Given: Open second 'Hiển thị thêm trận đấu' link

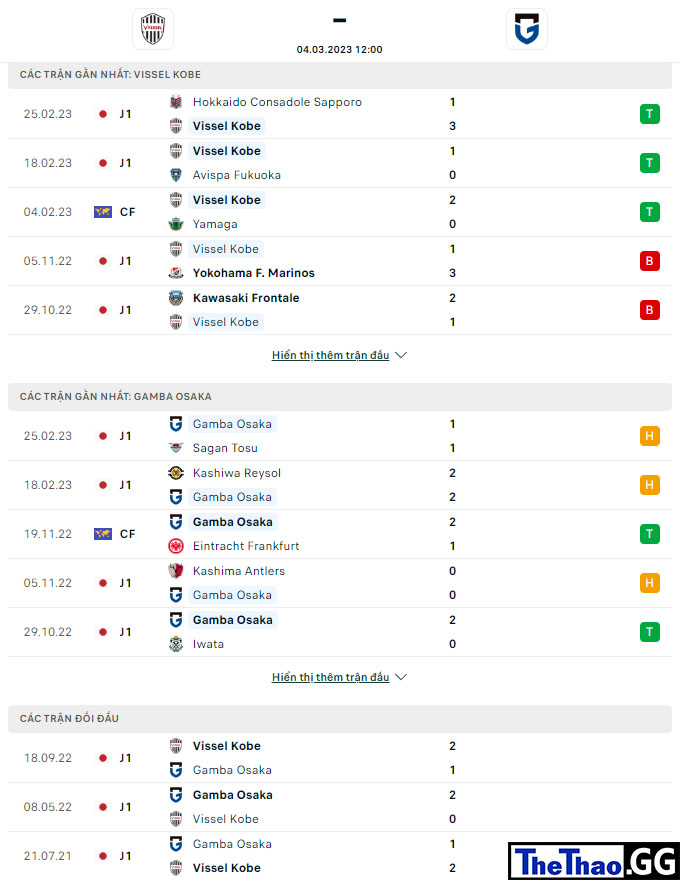Looking at the screenshot, I should click(x=330, y=677).
